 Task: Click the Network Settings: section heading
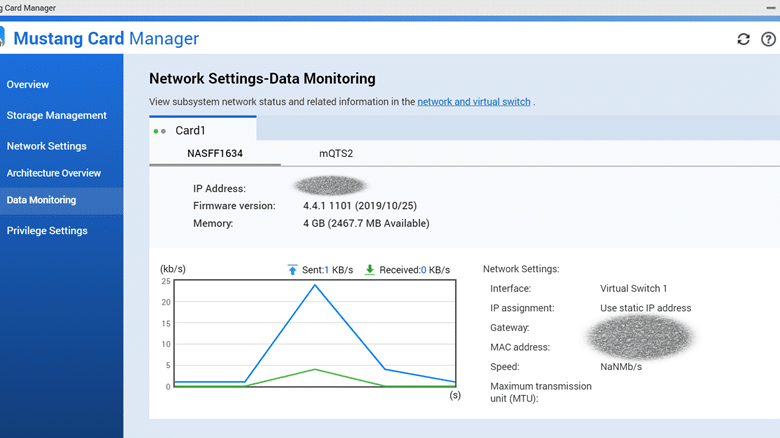click(x=521, y=269)
